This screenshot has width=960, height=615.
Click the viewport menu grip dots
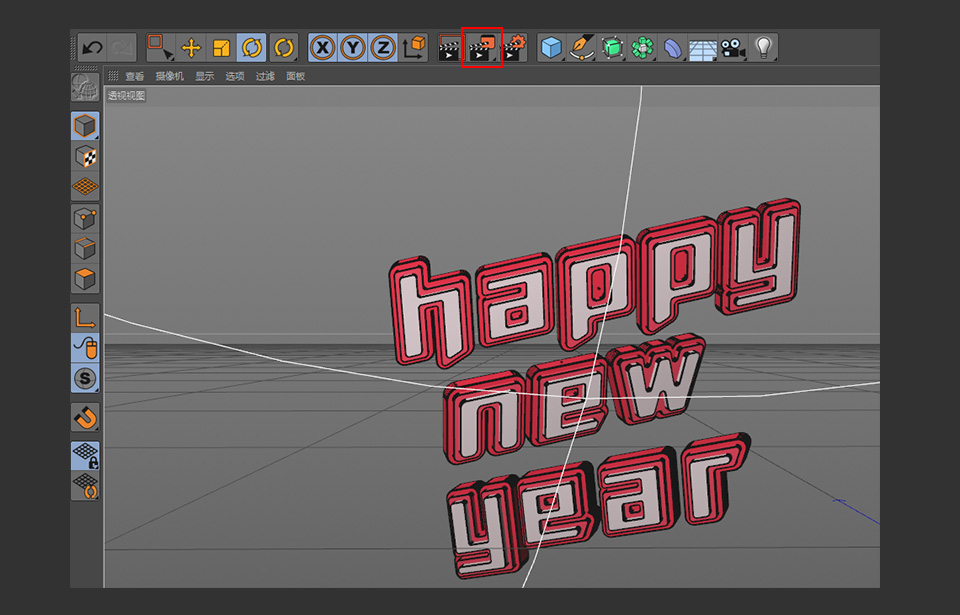tap(113, 76)
